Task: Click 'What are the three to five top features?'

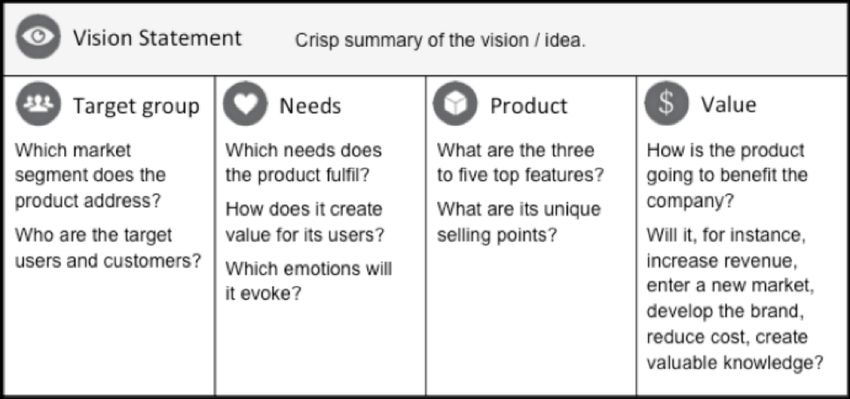Action: [x=520, y=163]
